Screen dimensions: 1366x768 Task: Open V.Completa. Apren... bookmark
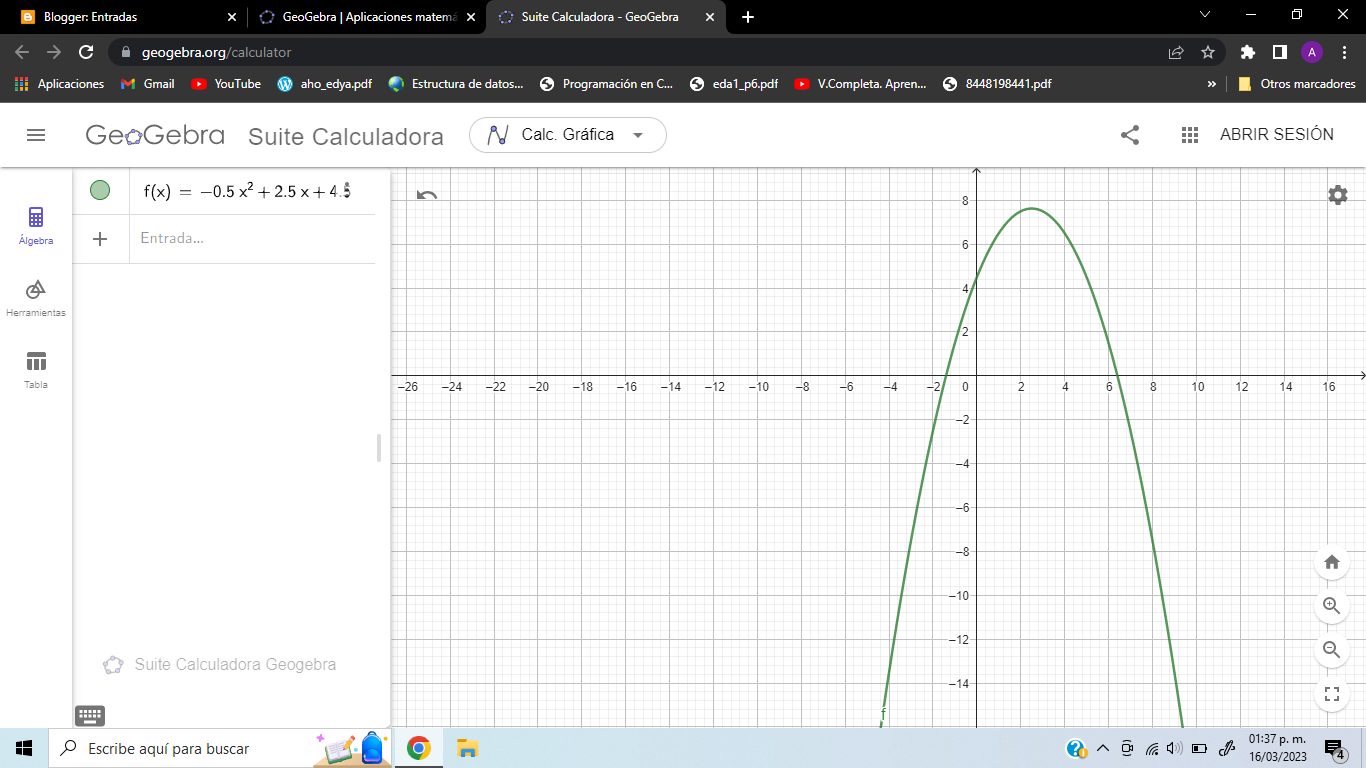pos(860,84)
